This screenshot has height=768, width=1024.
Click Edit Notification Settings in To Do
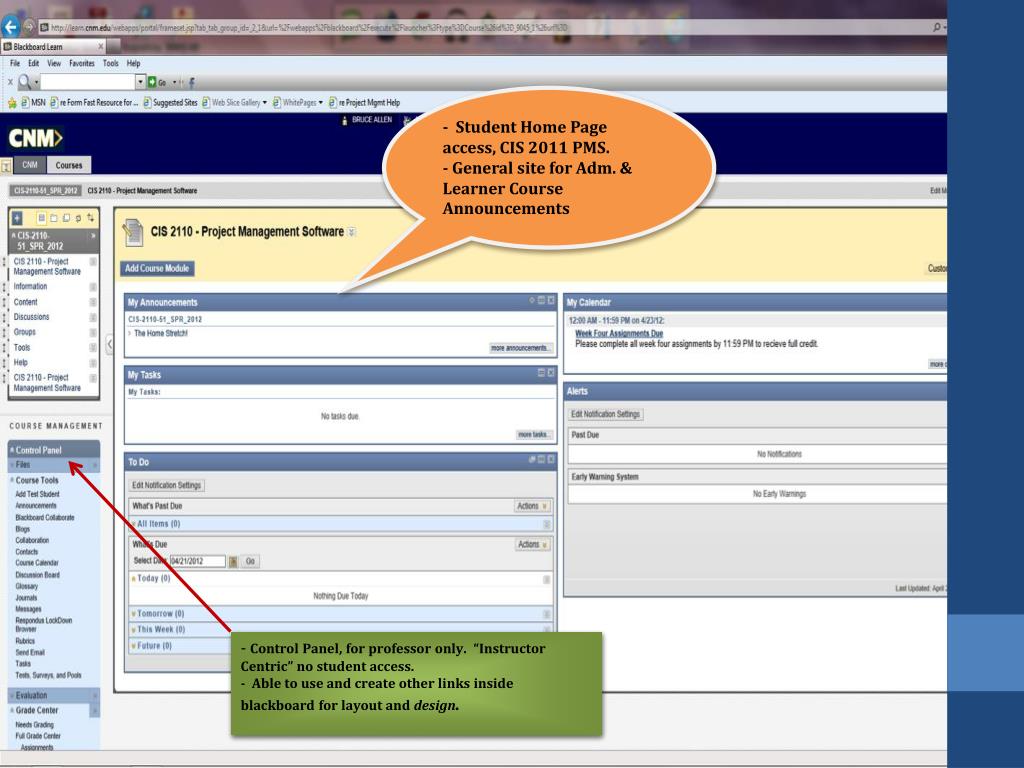pos(167,485)
